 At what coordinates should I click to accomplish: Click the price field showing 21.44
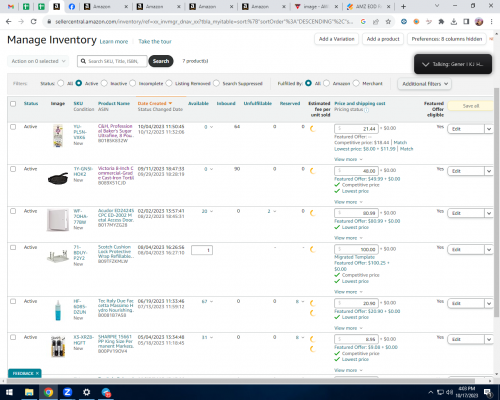(356, 129)
